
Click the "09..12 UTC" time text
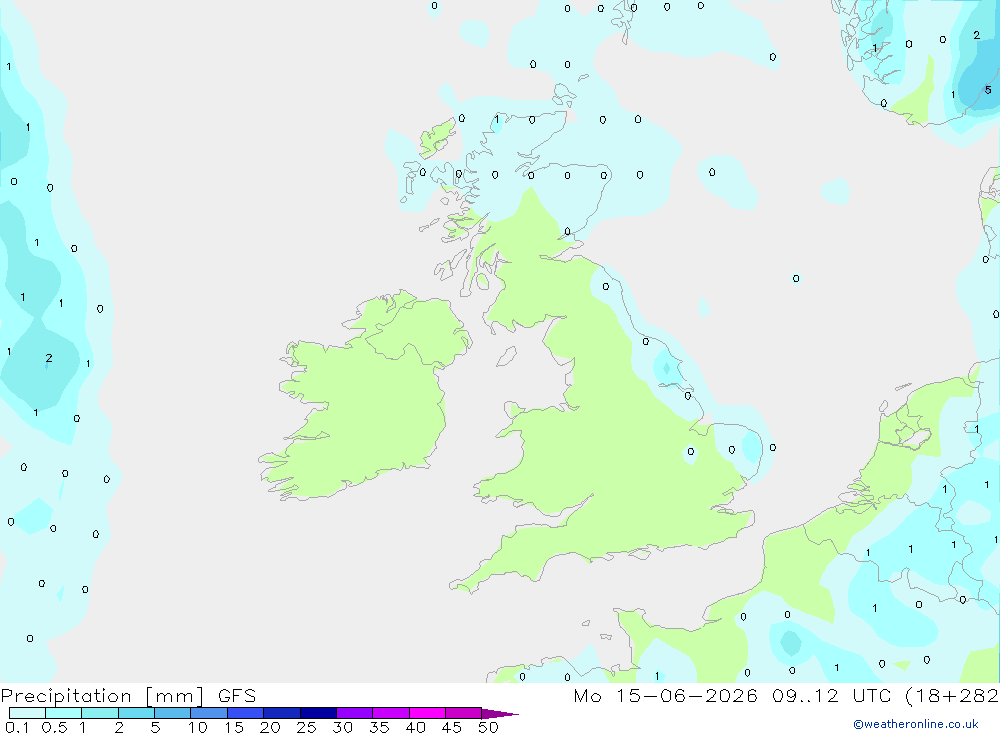pos(834,696)
